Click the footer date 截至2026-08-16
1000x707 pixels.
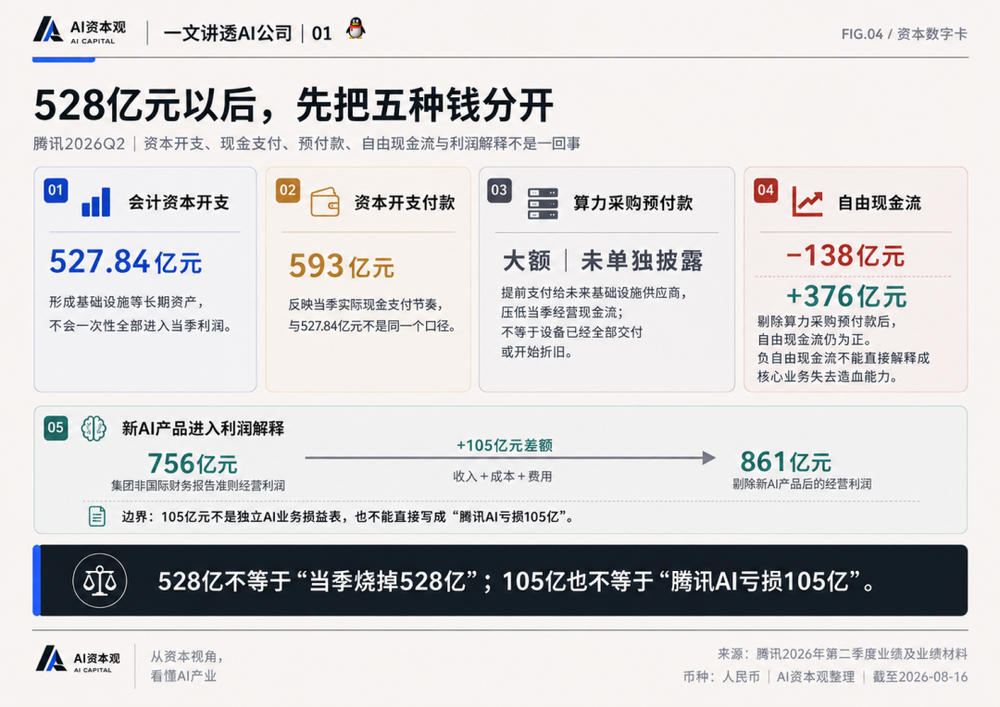click(920, 677)
